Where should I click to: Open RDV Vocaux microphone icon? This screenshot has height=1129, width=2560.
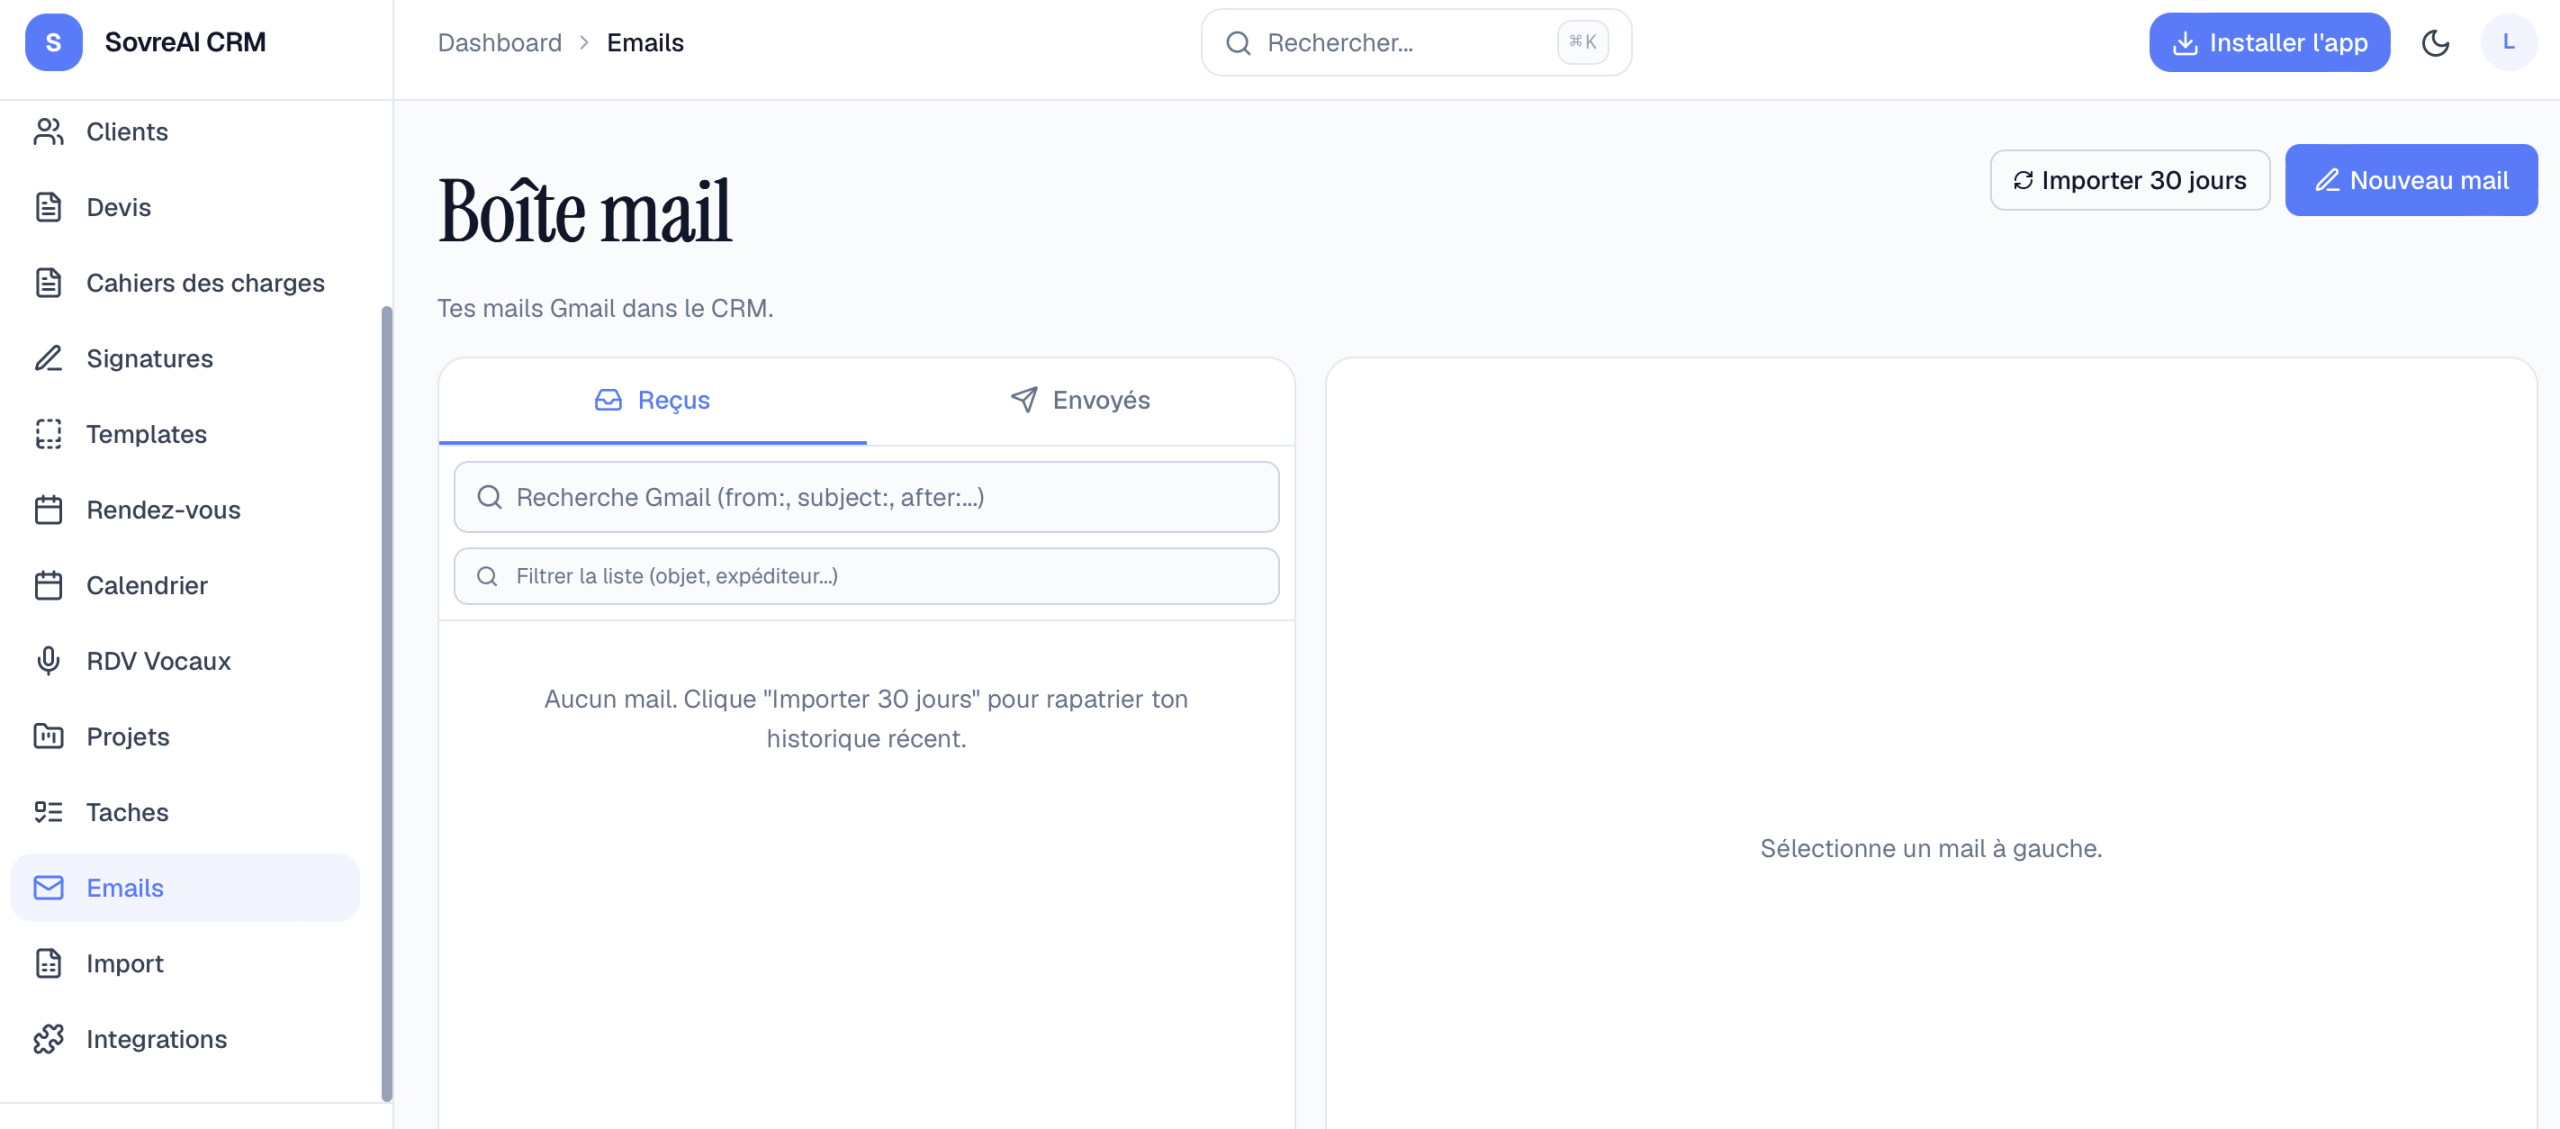(x=48, y=661)
